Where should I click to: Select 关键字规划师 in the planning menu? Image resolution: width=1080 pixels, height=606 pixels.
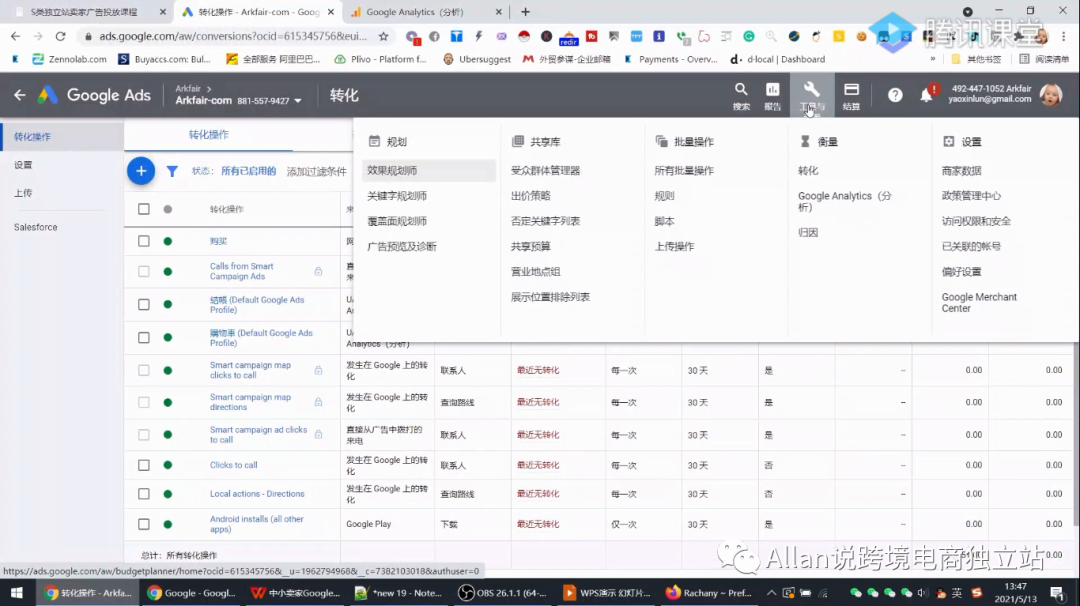(x=397, y=196)
